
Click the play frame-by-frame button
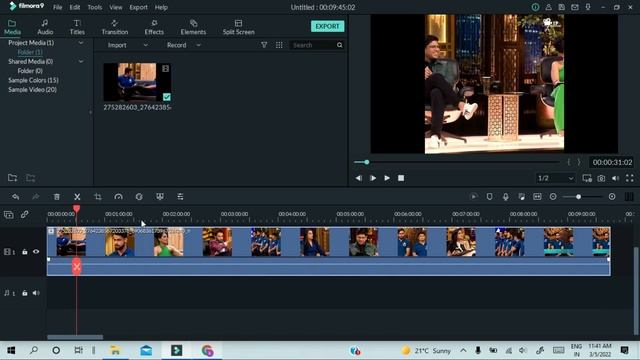pyautogui.click(x=373, y=178)
